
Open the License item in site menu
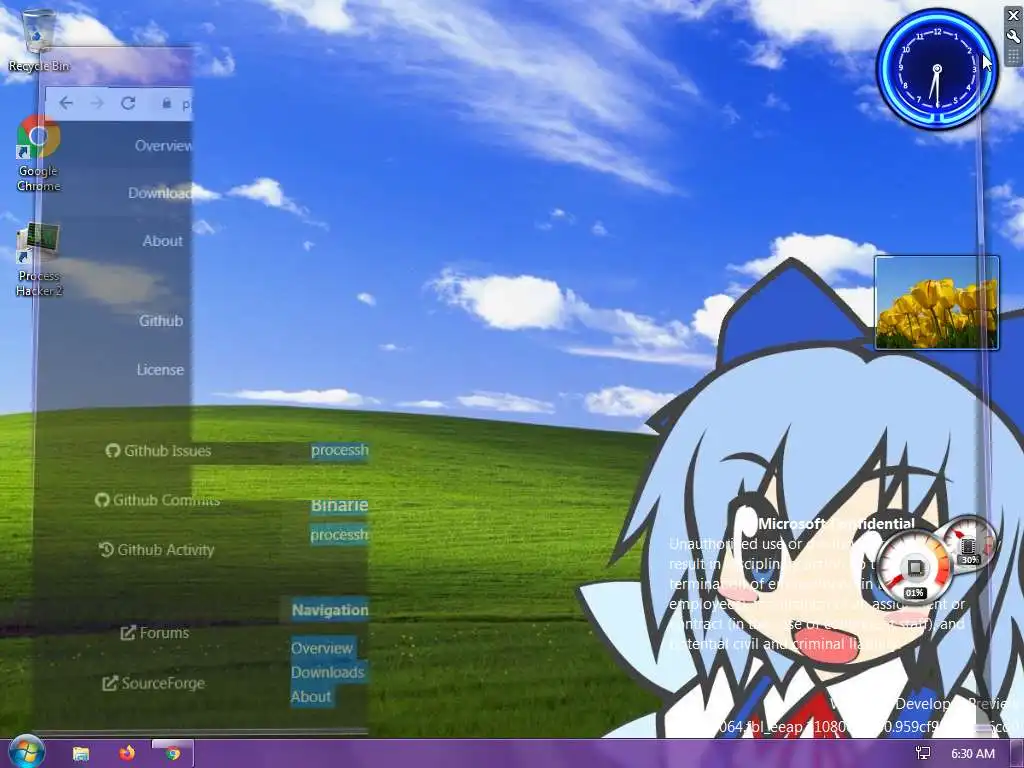160,370
